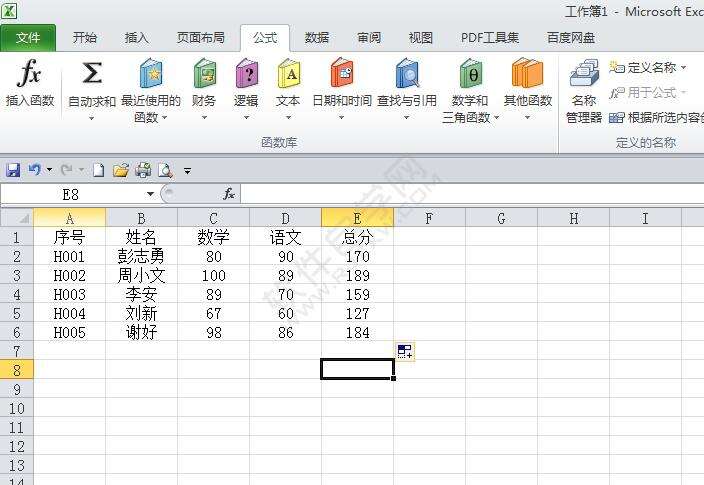Click cell containing 周小文

[x=141, y=275]
